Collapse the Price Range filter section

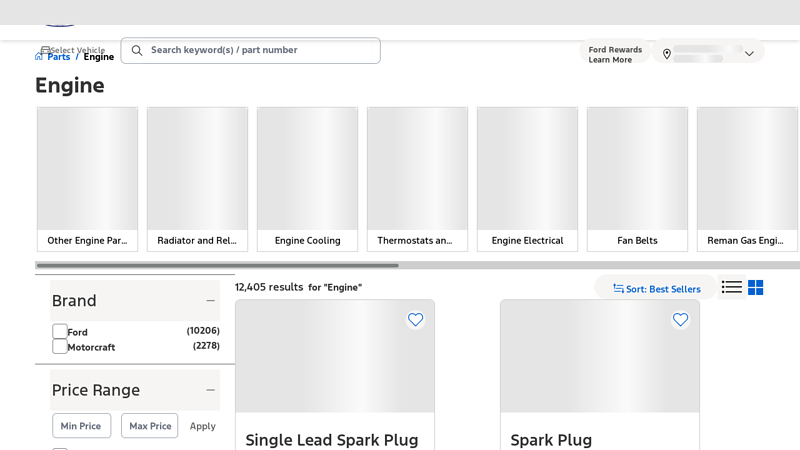[210, 390]
